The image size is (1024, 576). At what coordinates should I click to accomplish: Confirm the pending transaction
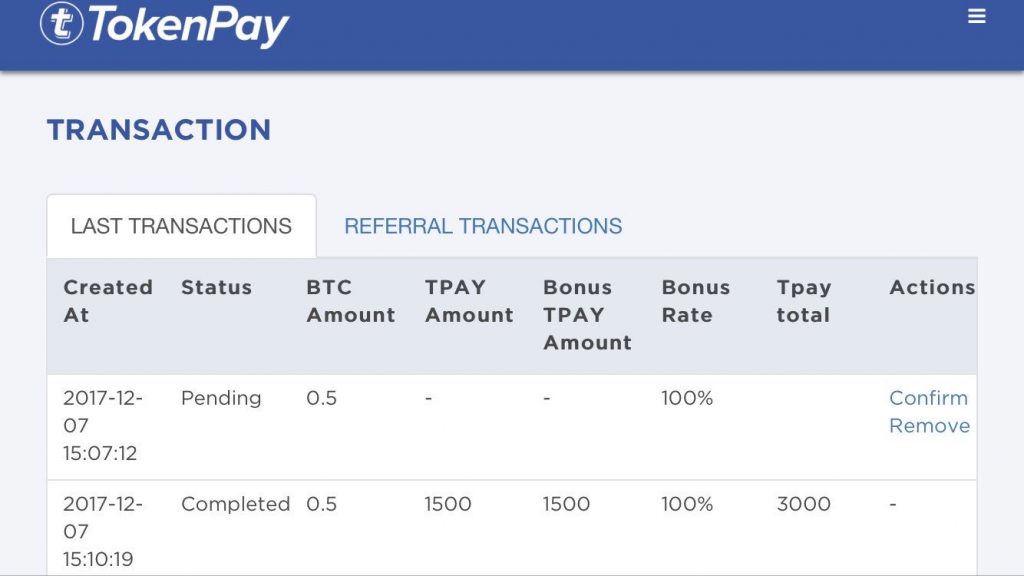[x=928, y=398]
